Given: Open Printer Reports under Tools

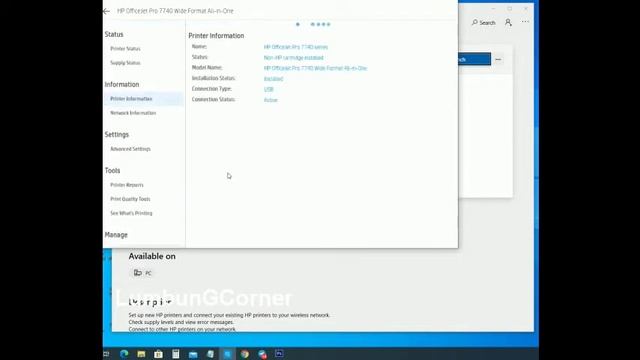Looking at the screenshot, I should click(127, 185).
